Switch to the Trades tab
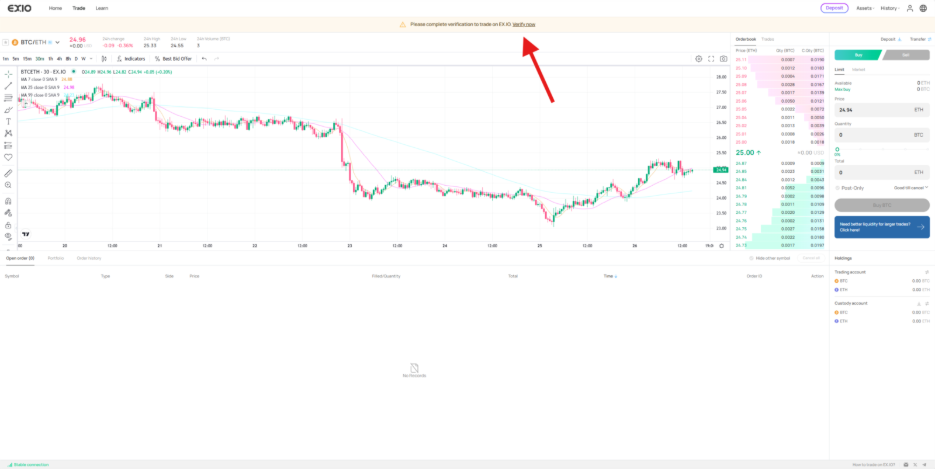 pyautogui.click(x=767, y=39)
